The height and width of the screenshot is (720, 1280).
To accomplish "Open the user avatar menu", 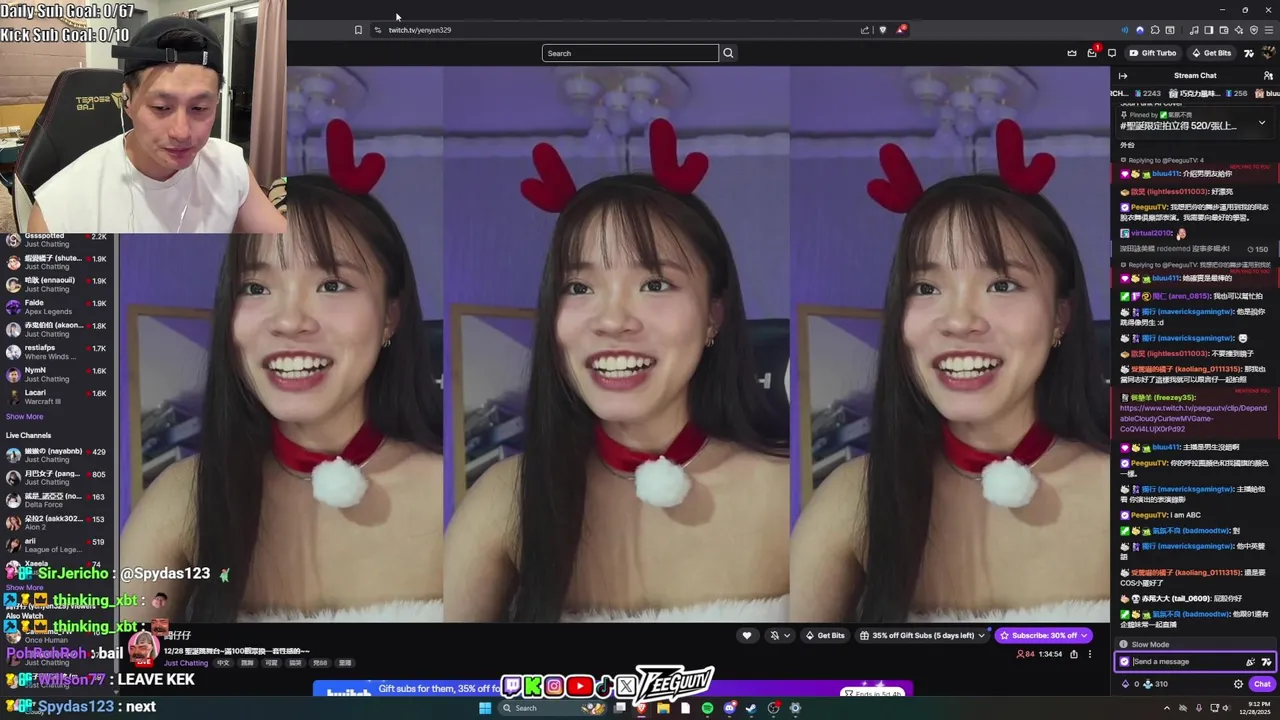I will click(1268, 53).
